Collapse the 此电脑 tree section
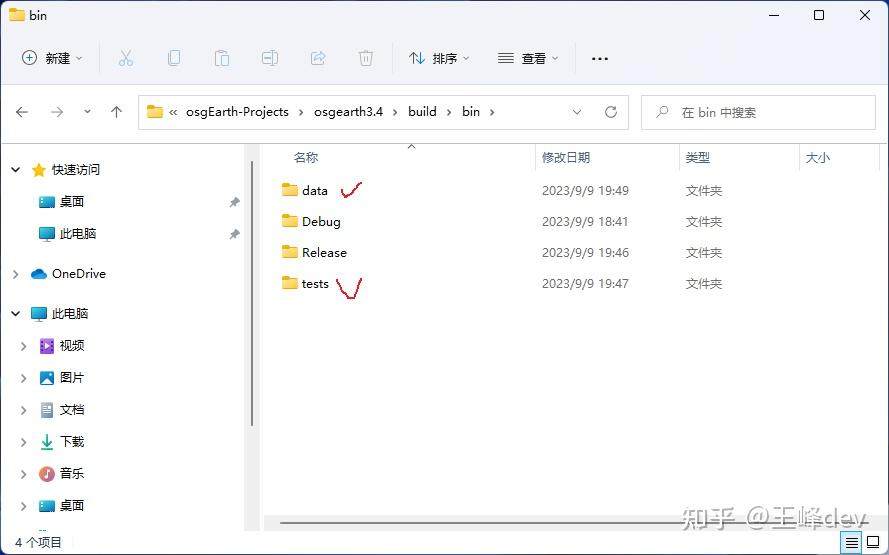The height and width of the screenshot is (555, 889). [16, 313]
